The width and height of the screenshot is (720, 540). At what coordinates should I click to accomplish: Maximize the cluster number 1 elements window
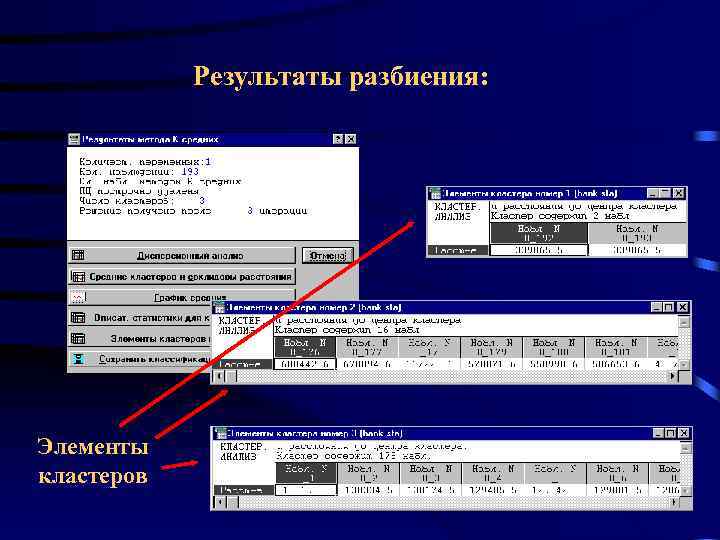tap(664, 193)
